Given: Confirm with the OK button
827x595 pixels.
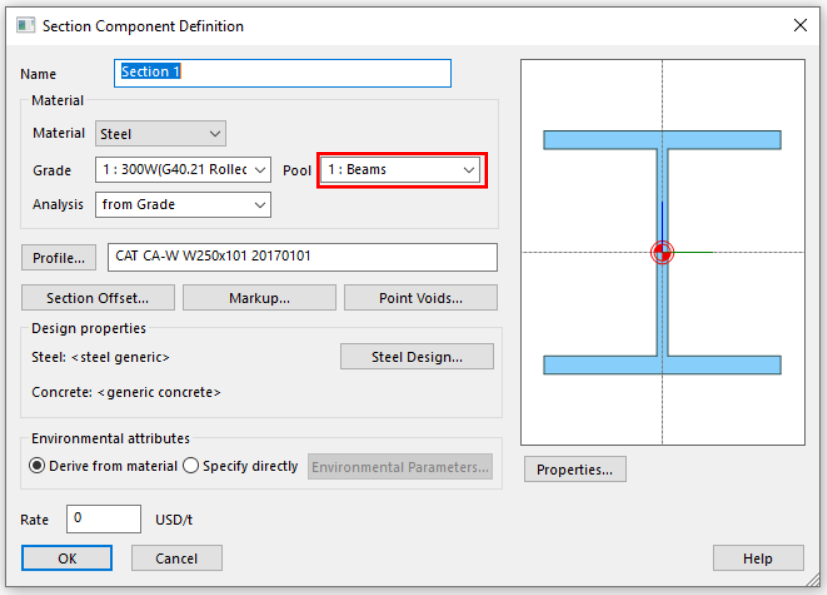Looking at the screenshot, I should tap(67, 559).
